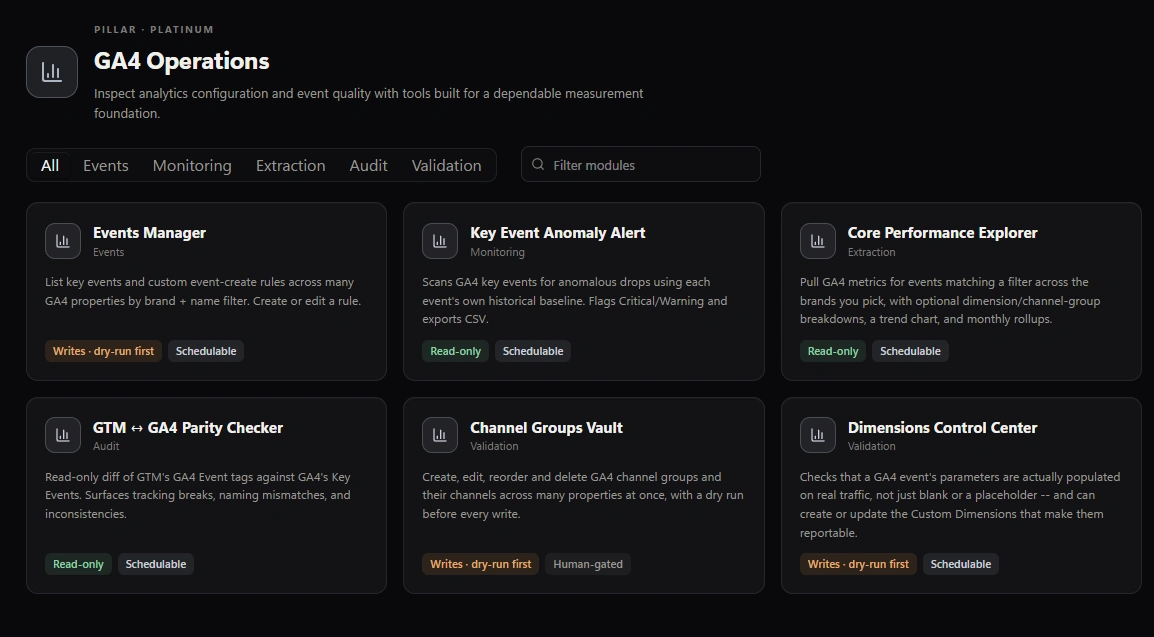This screenshot has height=637, width=1154.
Task: Open the Events Manager module title
Action: point(149,233)
